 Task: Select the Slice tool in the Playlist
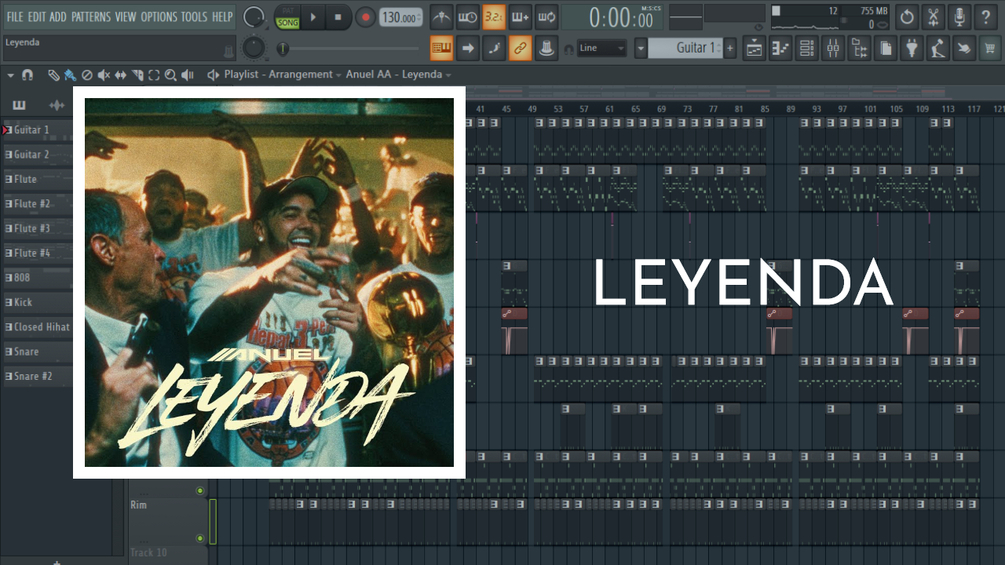(137, 75)
